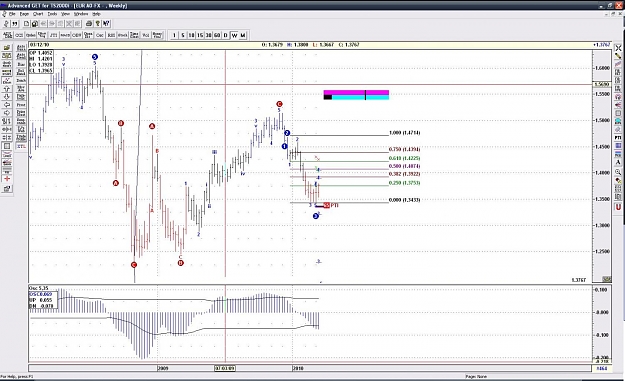The height and width of the screenshot is (381, 625).
Task: Select the CCI indicator button
Action: [x=19, y=35]
